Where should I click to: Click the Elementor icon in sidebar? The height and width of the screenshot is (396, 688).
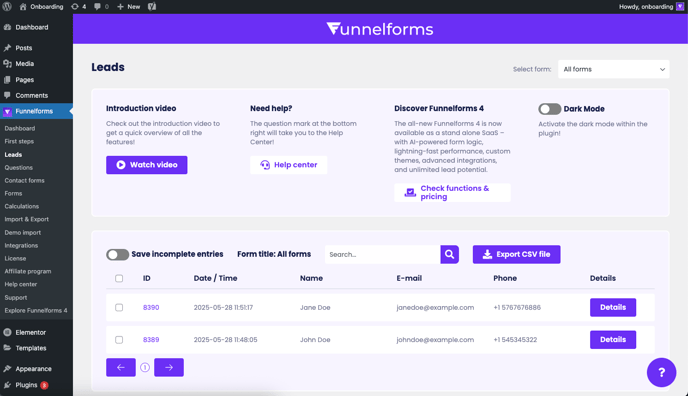[x=7, y=332]
